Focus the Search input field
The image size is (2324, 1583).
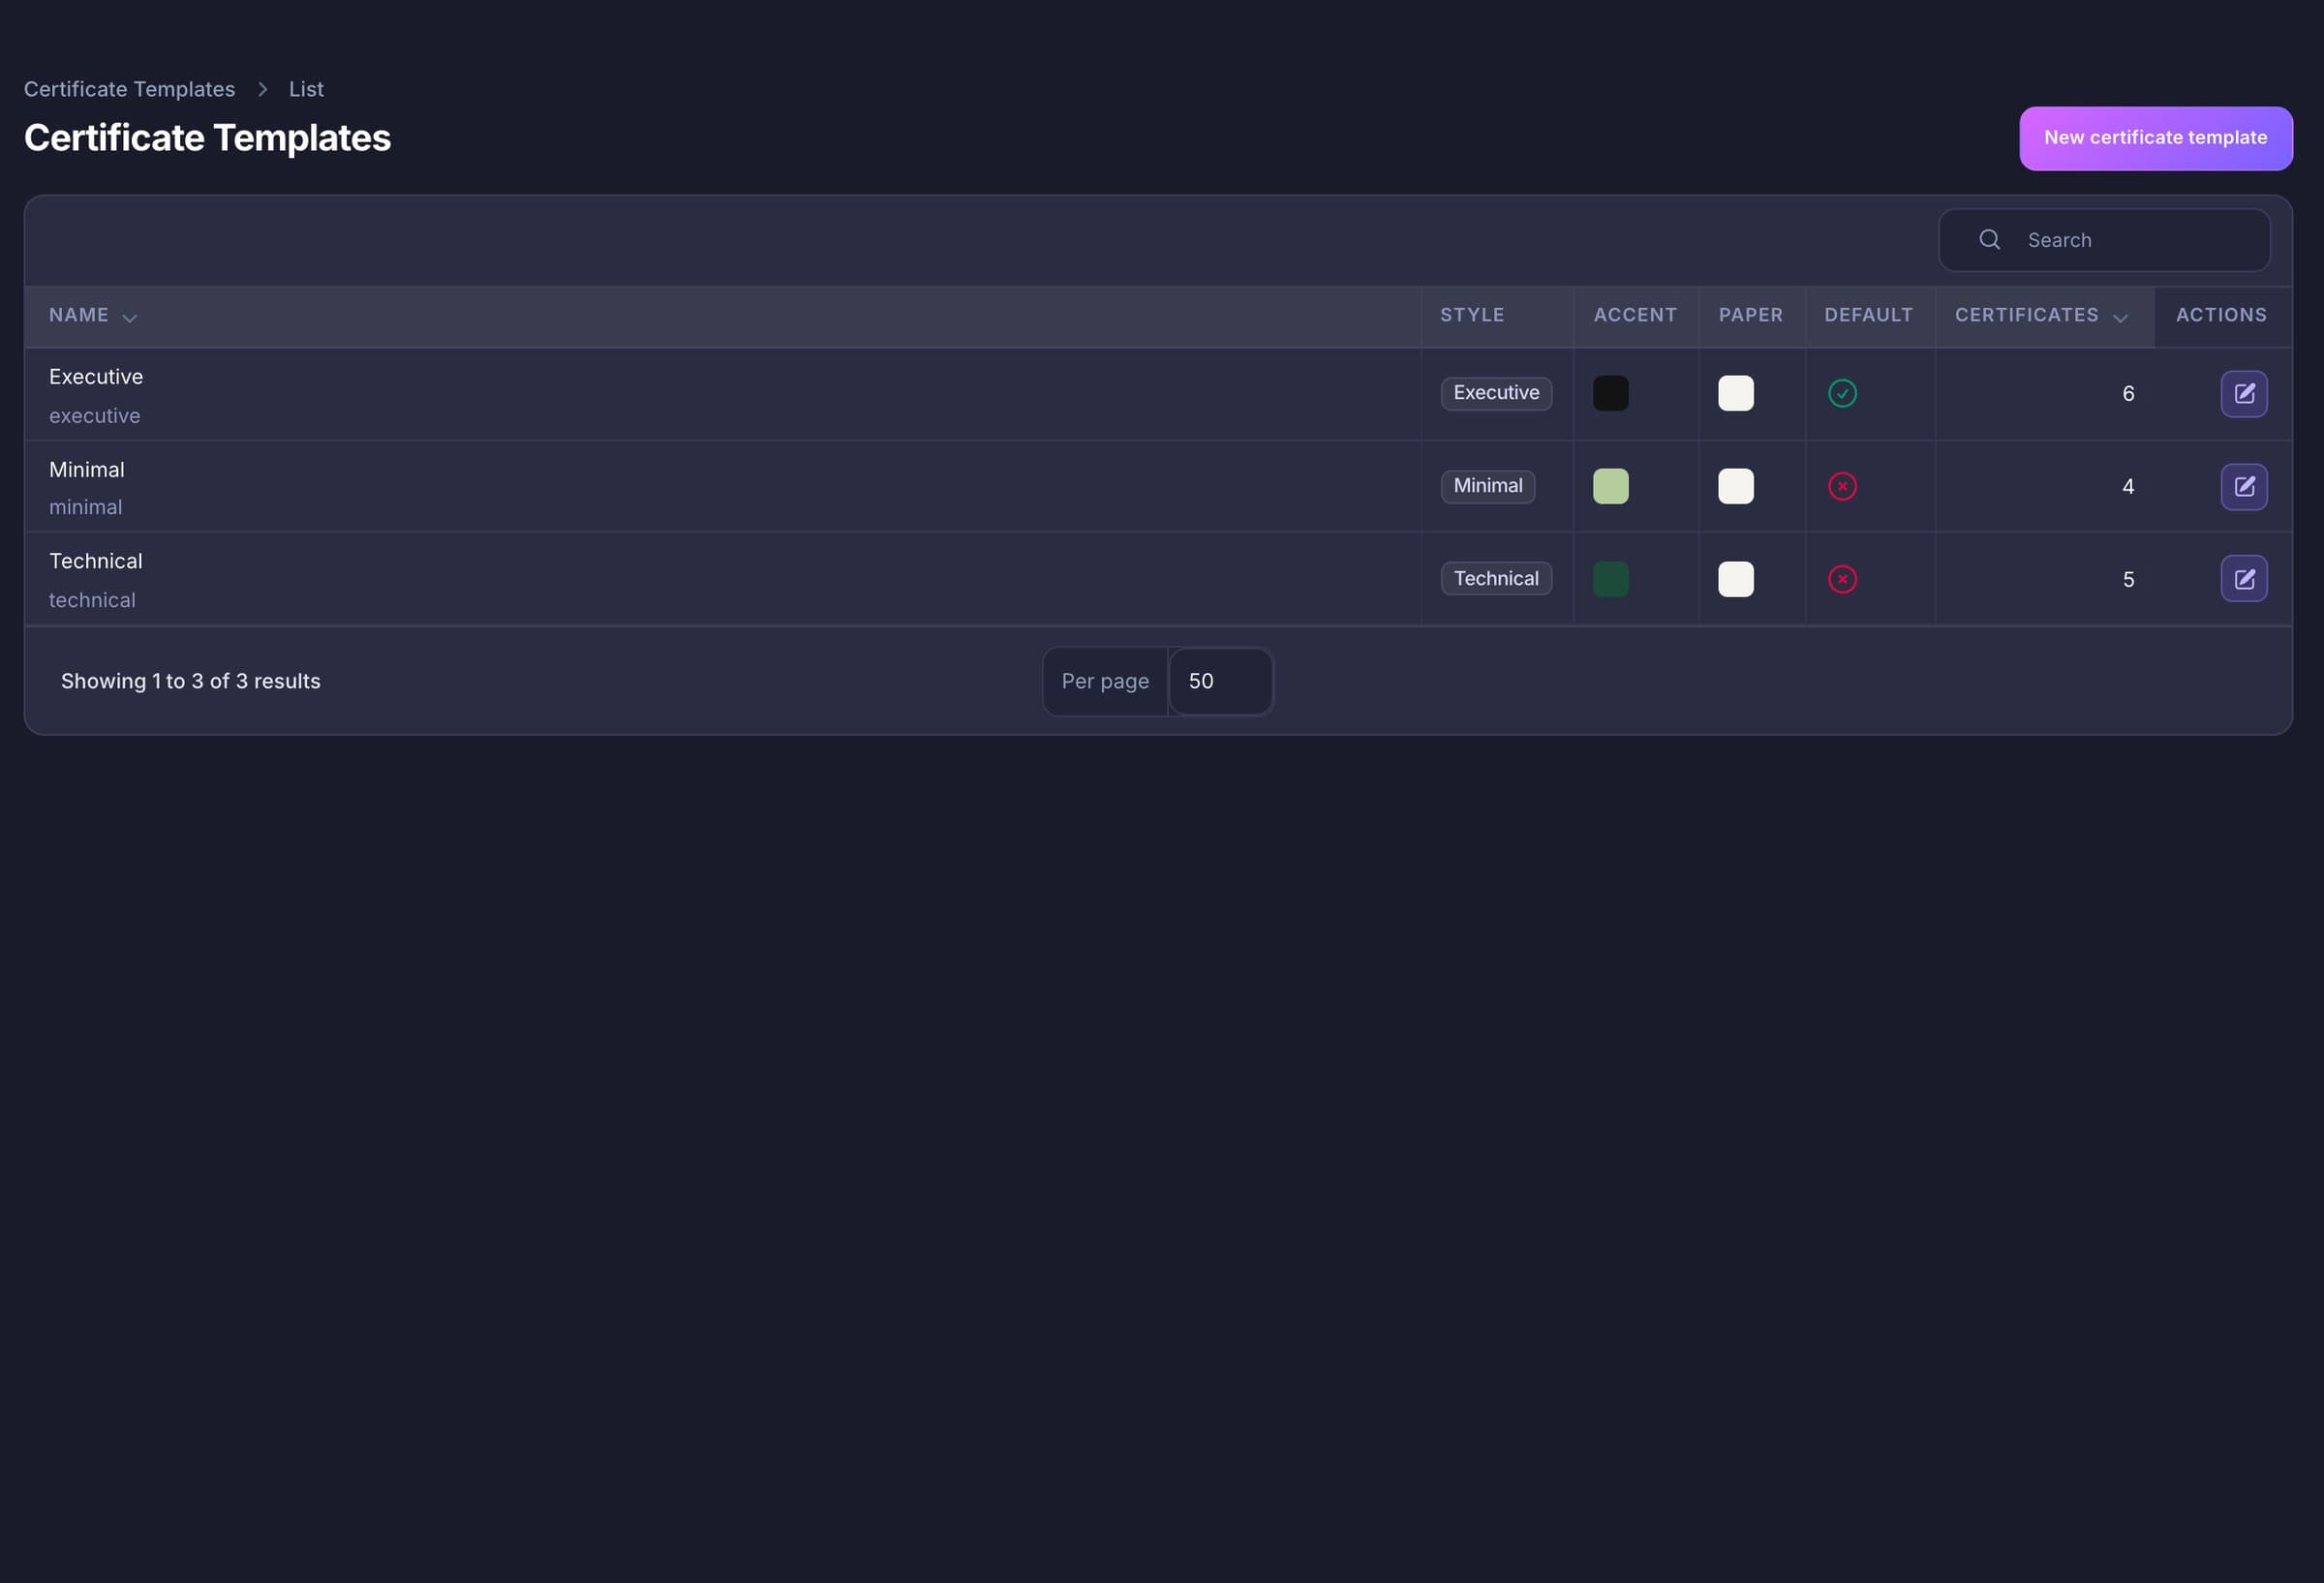pos(2104,240)
